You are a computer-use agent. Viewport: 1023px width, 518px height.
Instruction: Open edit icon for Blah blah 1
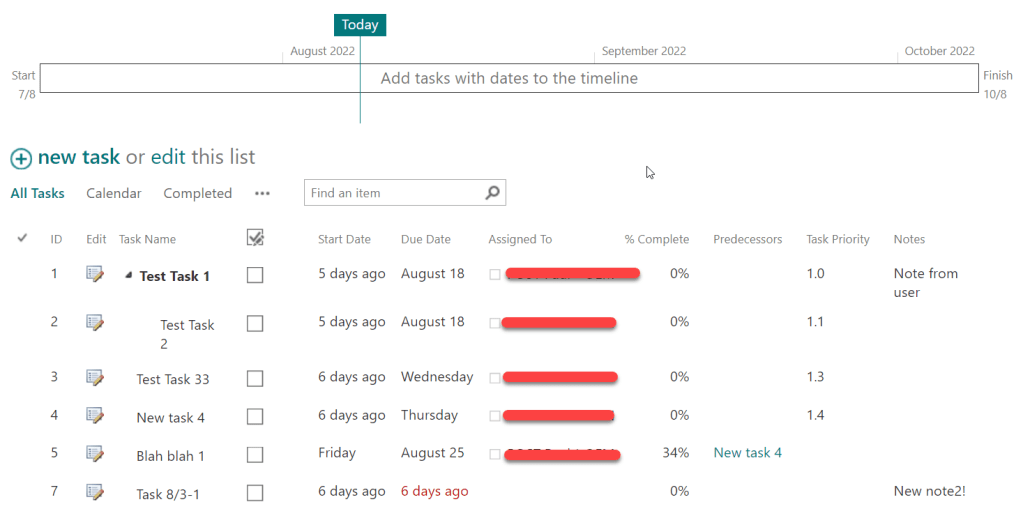tap(95, 454)
